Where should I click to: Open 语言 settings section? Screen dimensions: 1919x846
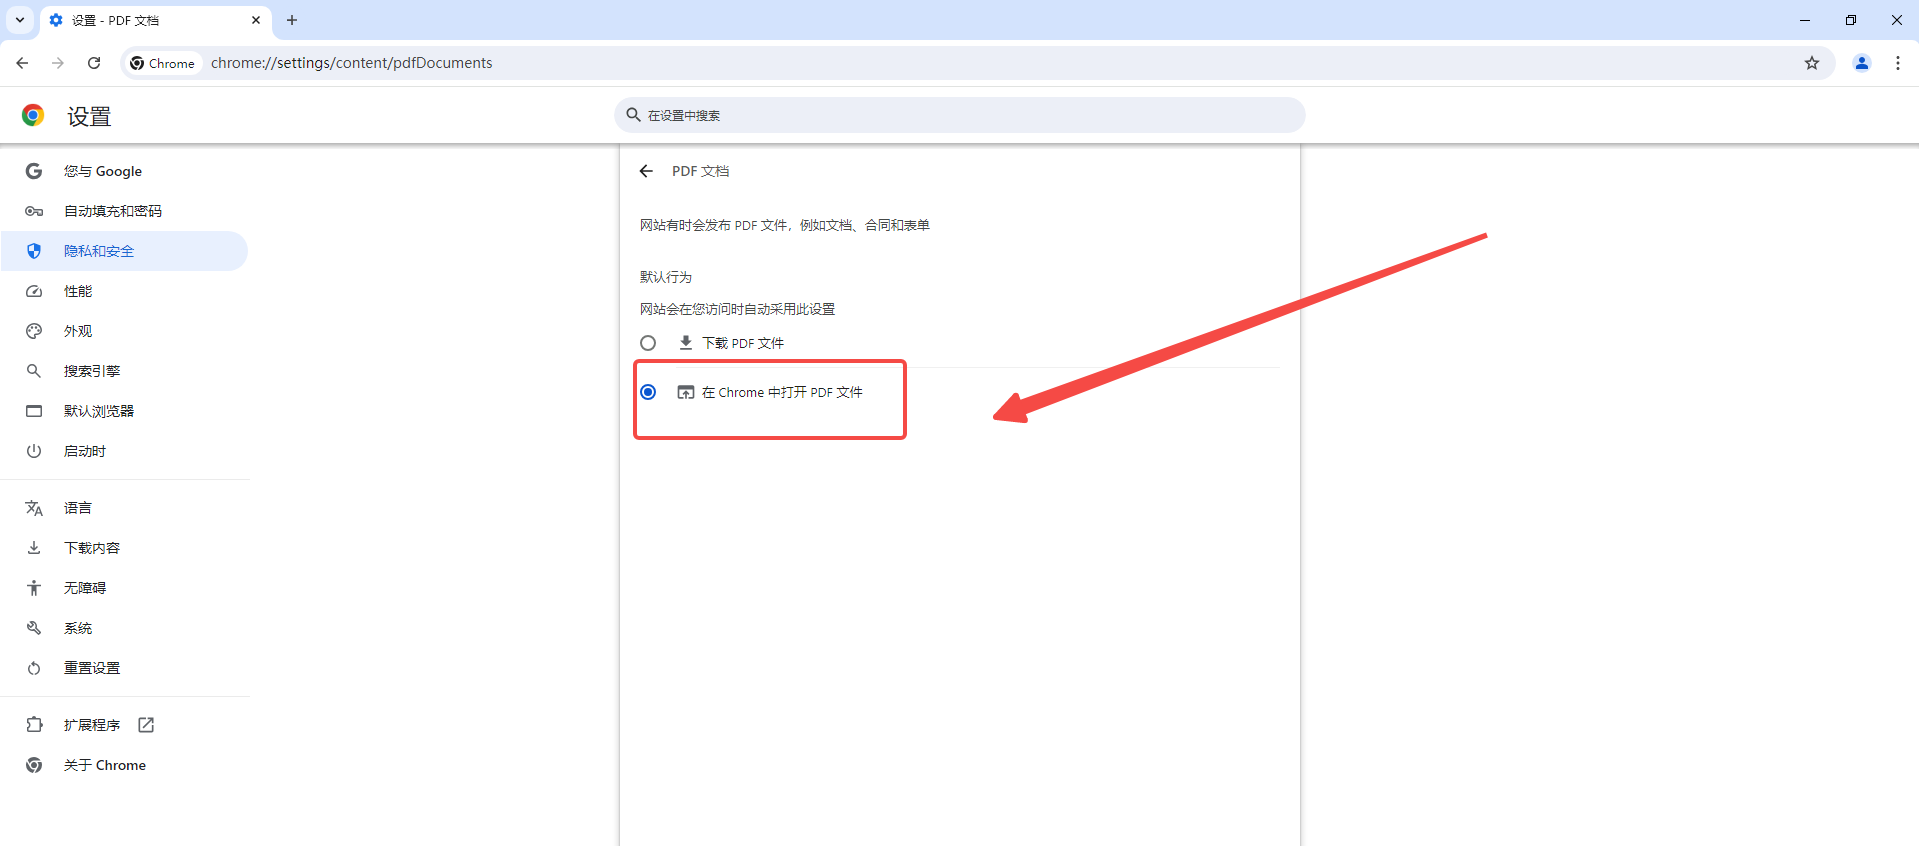[125, 508]
